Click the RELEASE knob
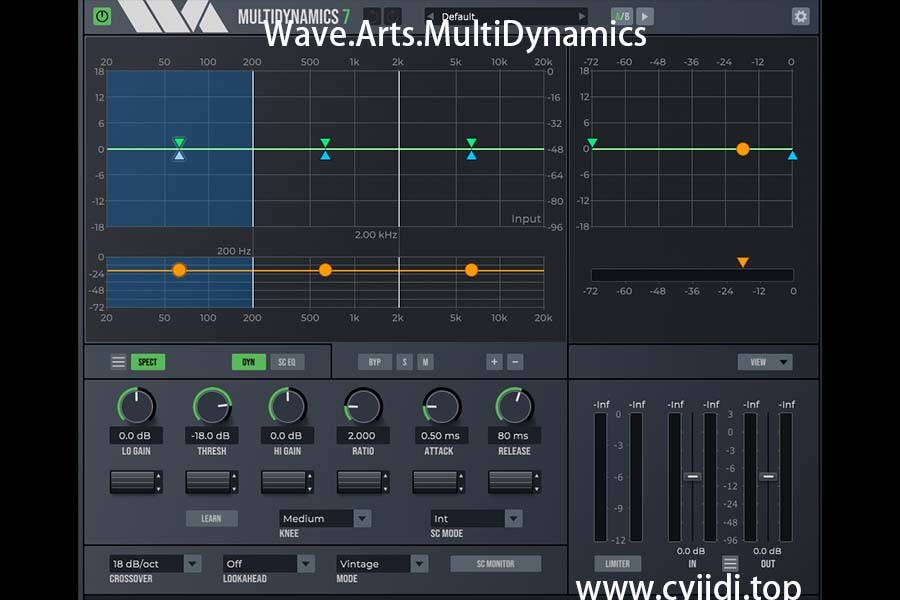This screenshot has height=600, width=900. click(514, 406)
